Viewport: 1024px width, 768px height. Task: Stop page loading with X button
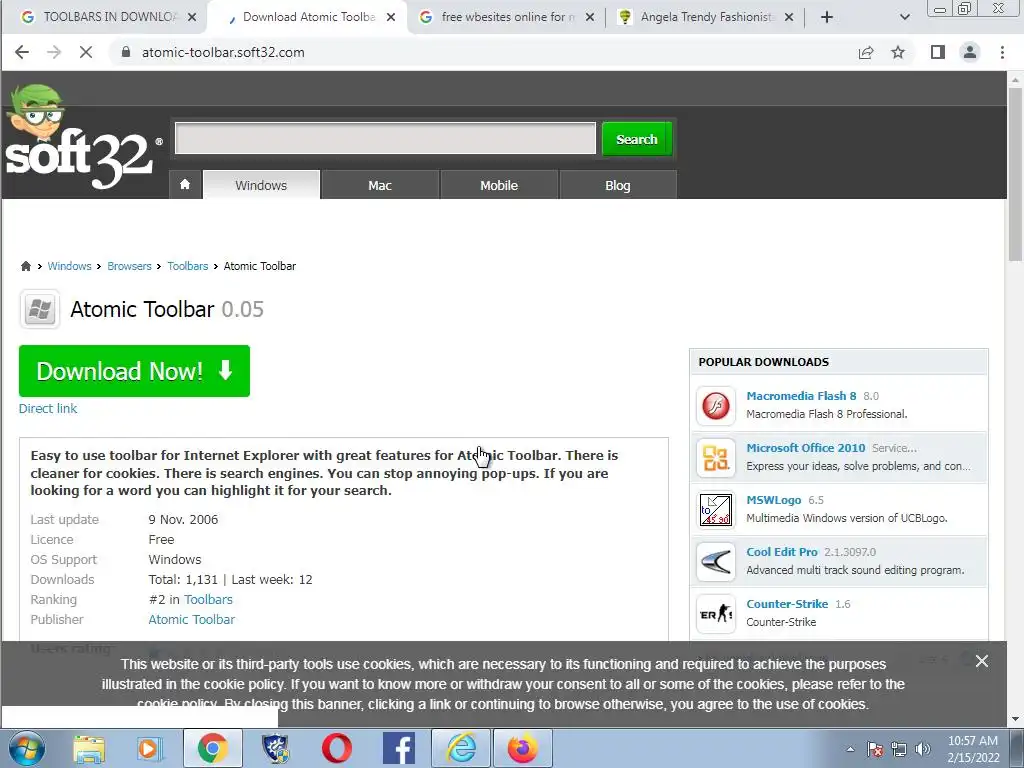86,52
